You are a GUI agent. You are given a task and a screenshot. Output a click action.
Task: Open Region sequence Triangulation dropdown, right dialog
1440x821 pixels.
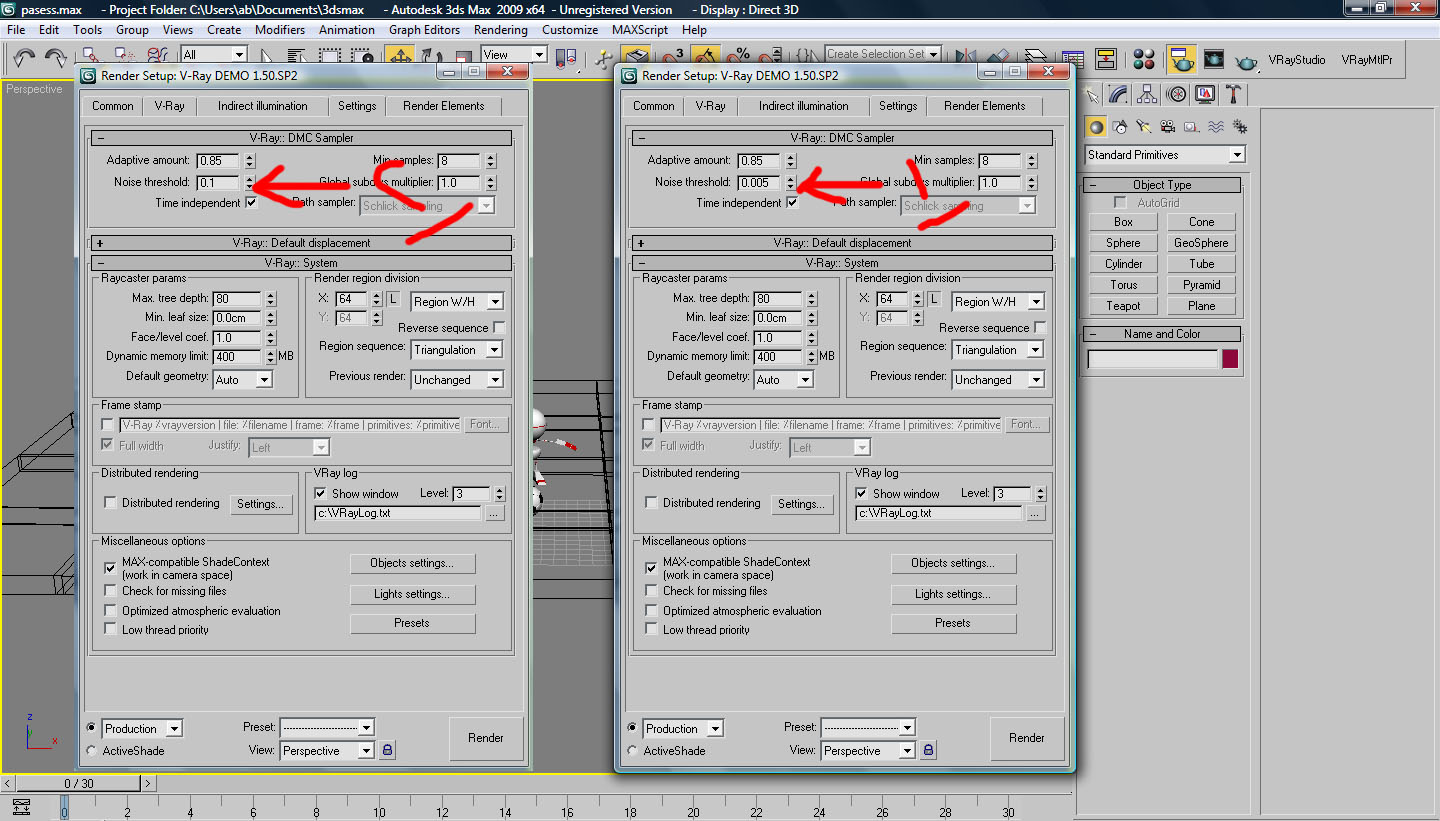pyautogui.click(x=998, y=350)
